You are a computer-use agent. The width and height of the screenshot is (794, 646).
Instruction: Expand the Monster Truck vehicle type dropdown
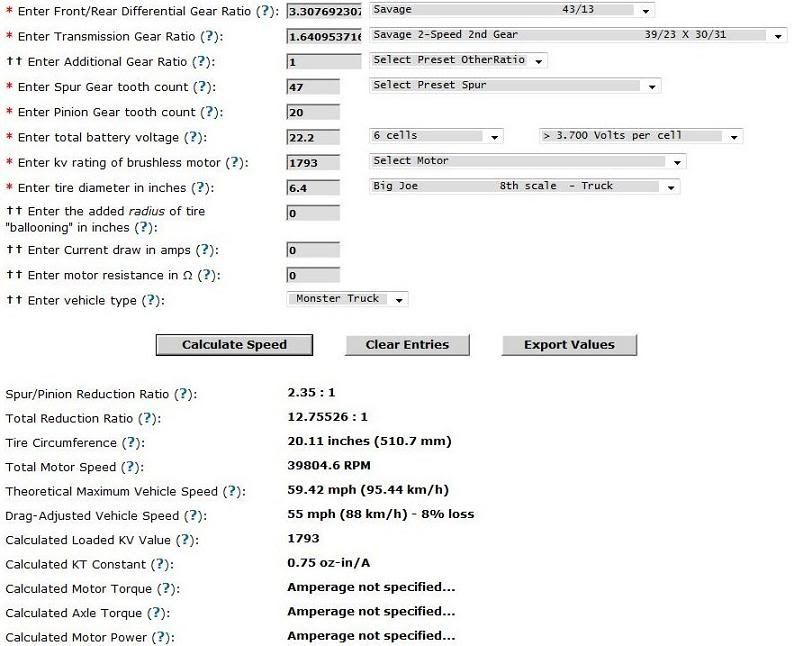(x=348, y=299)
